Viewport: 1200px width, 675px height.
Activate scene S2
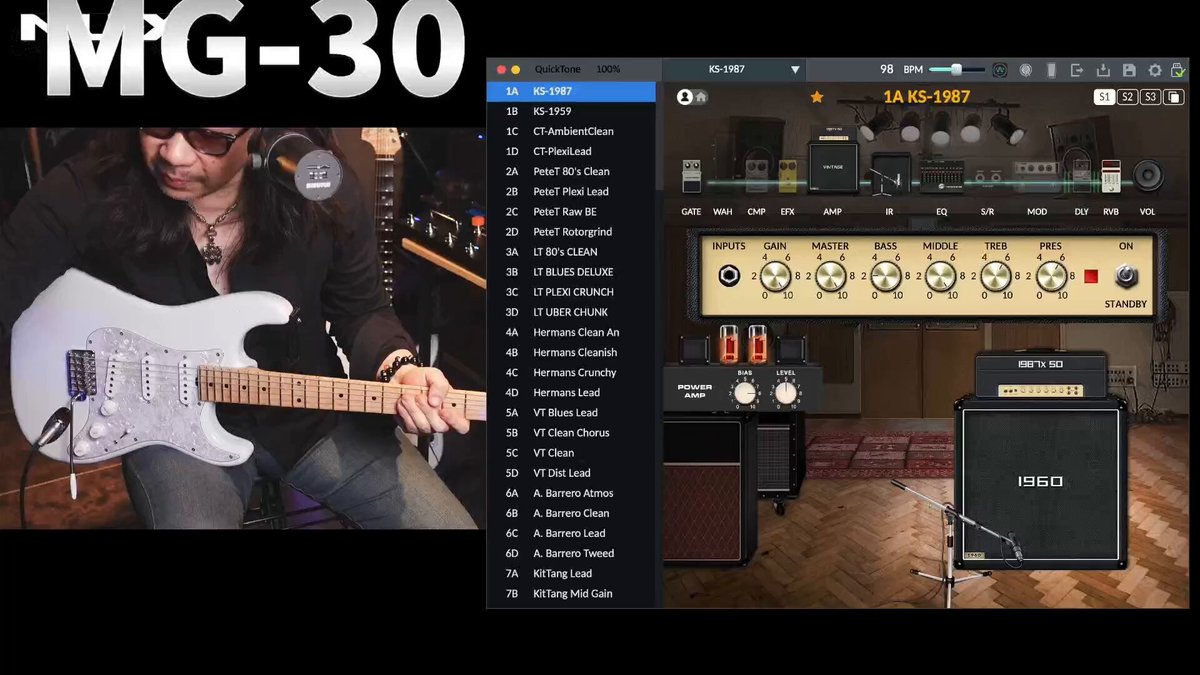1127,97
